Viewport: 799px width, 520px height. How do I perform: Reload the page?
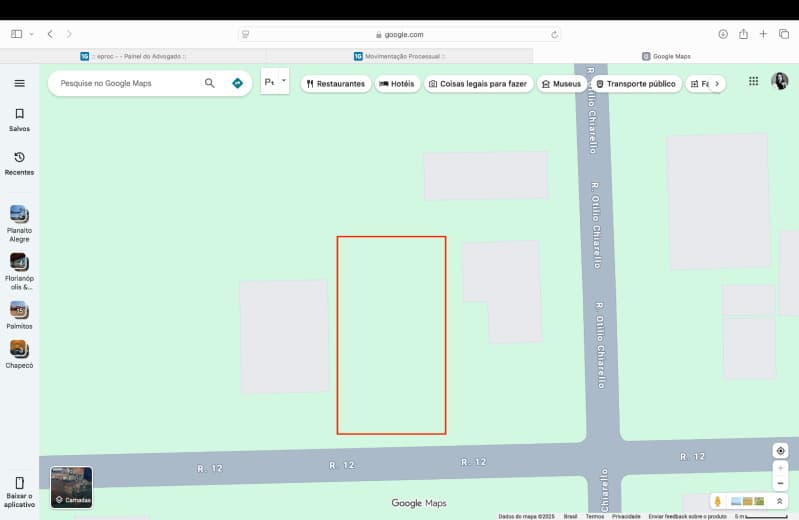pos(554,35)
